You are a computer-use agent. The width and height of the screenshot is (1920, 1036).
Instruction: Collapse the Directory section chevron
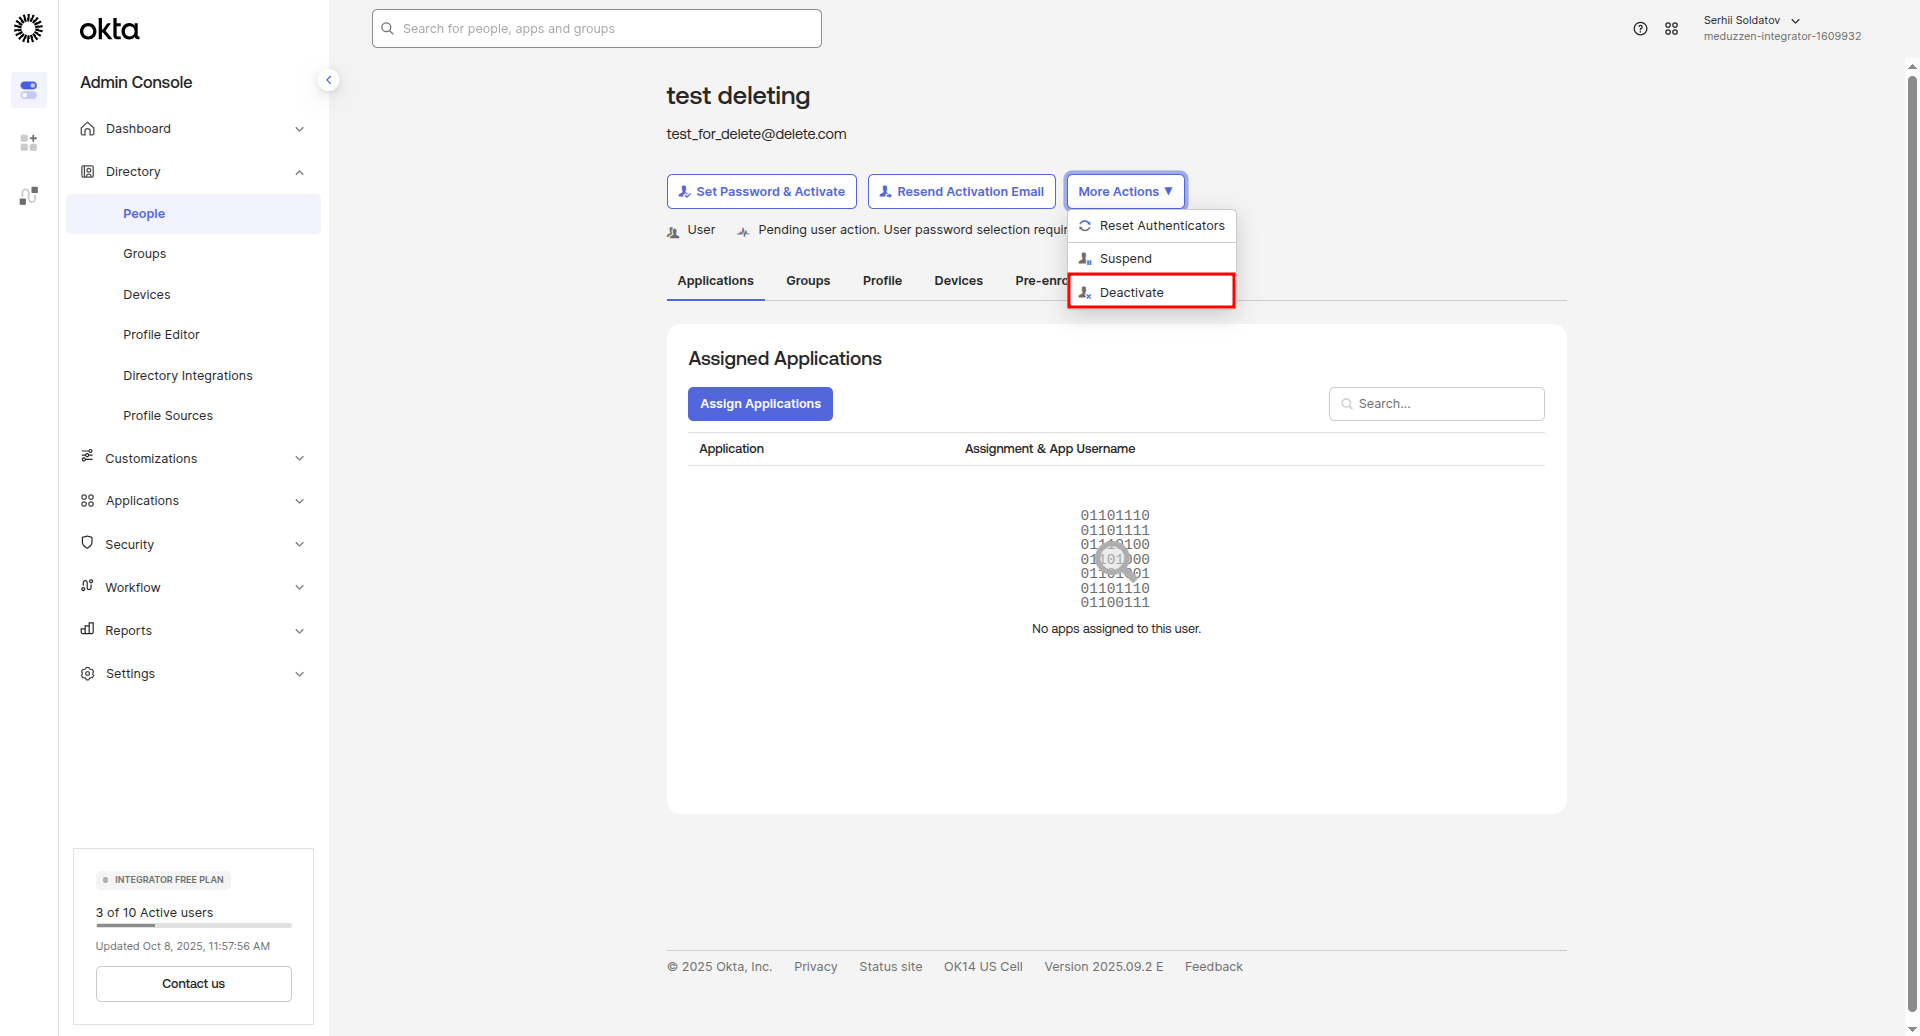point(299,172)
